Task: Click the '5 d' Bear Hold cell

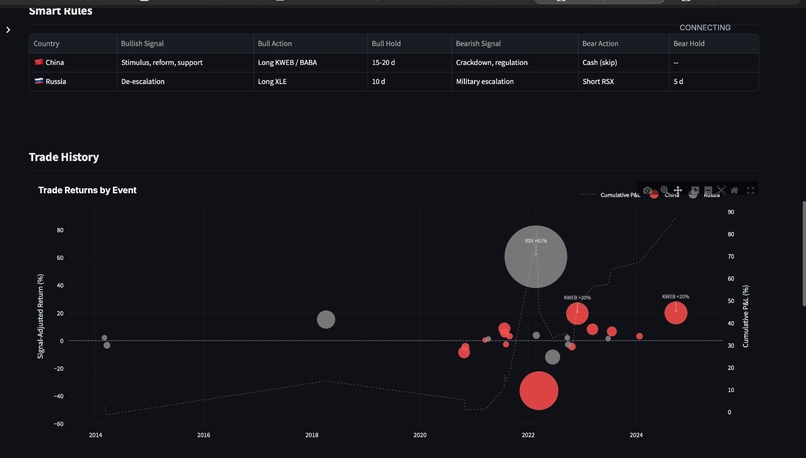Action: (x=714, y=82)
